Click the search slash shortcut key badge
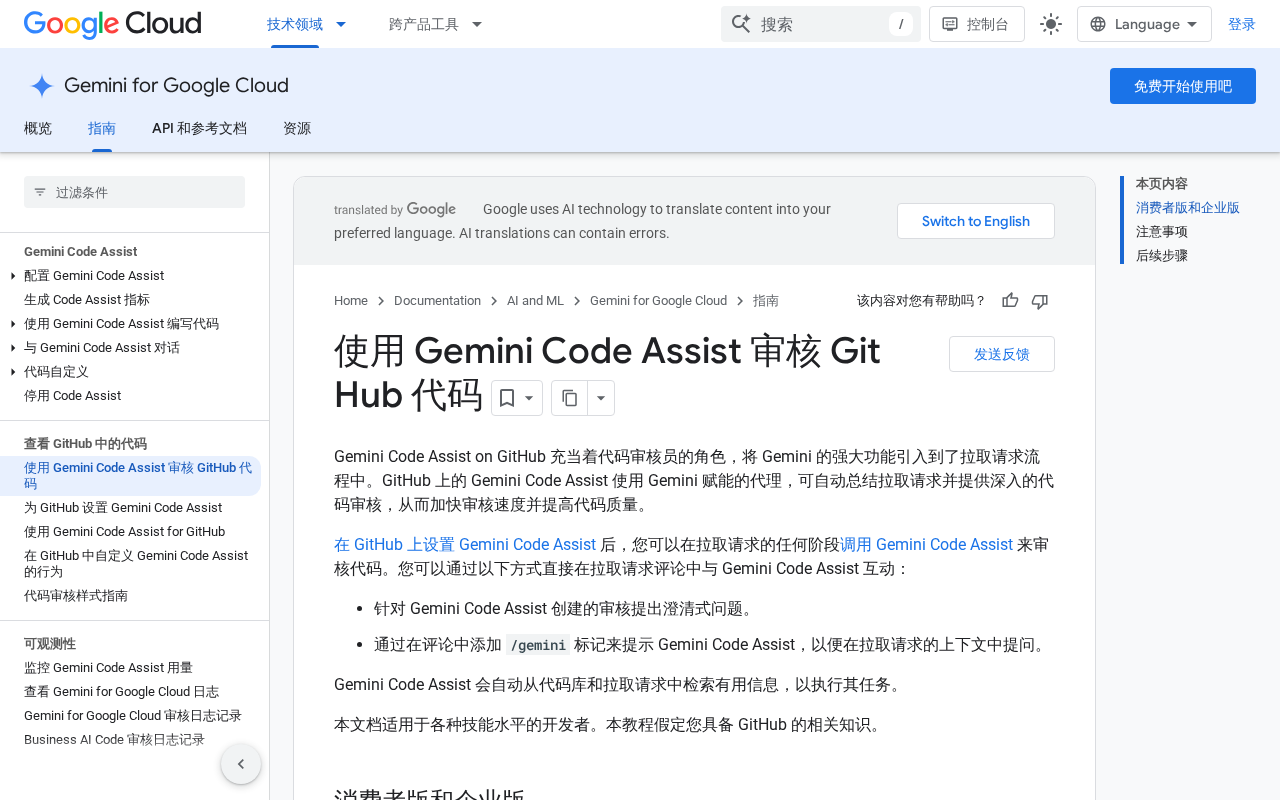Screen dimensions: 1280x800 [x=901, y=24]
